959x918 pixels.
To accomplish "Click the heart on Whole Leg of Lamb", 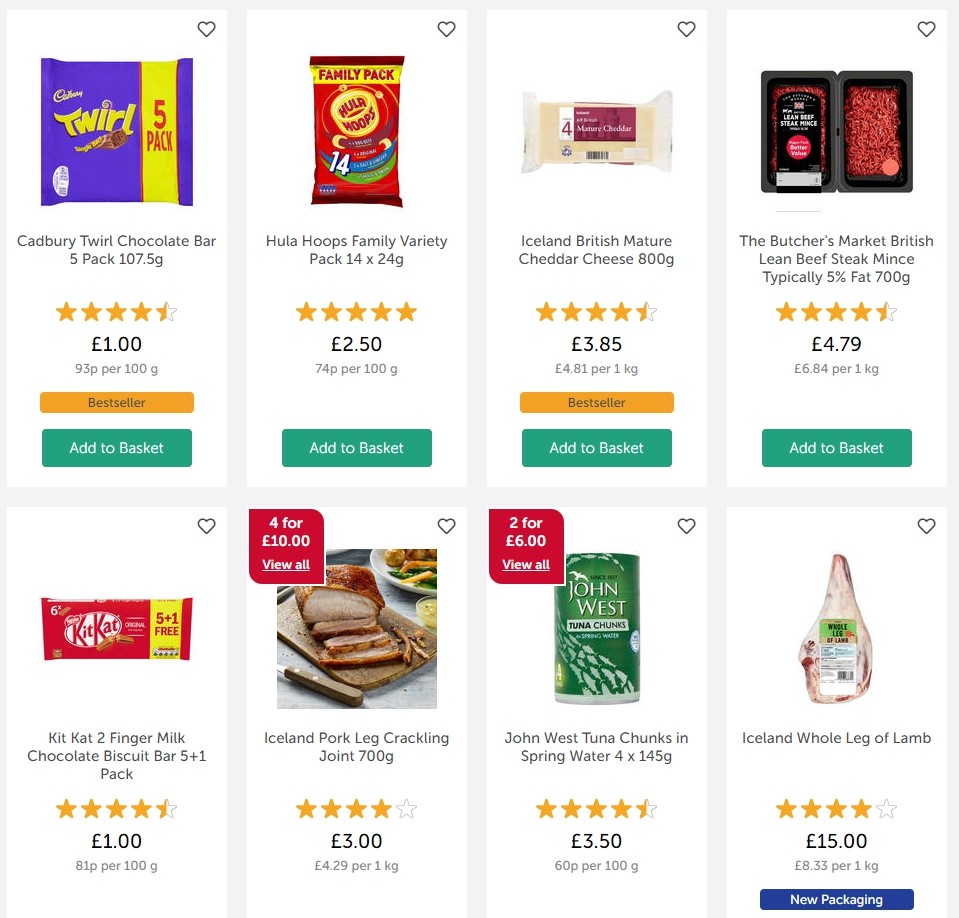I will coord(927,526).
